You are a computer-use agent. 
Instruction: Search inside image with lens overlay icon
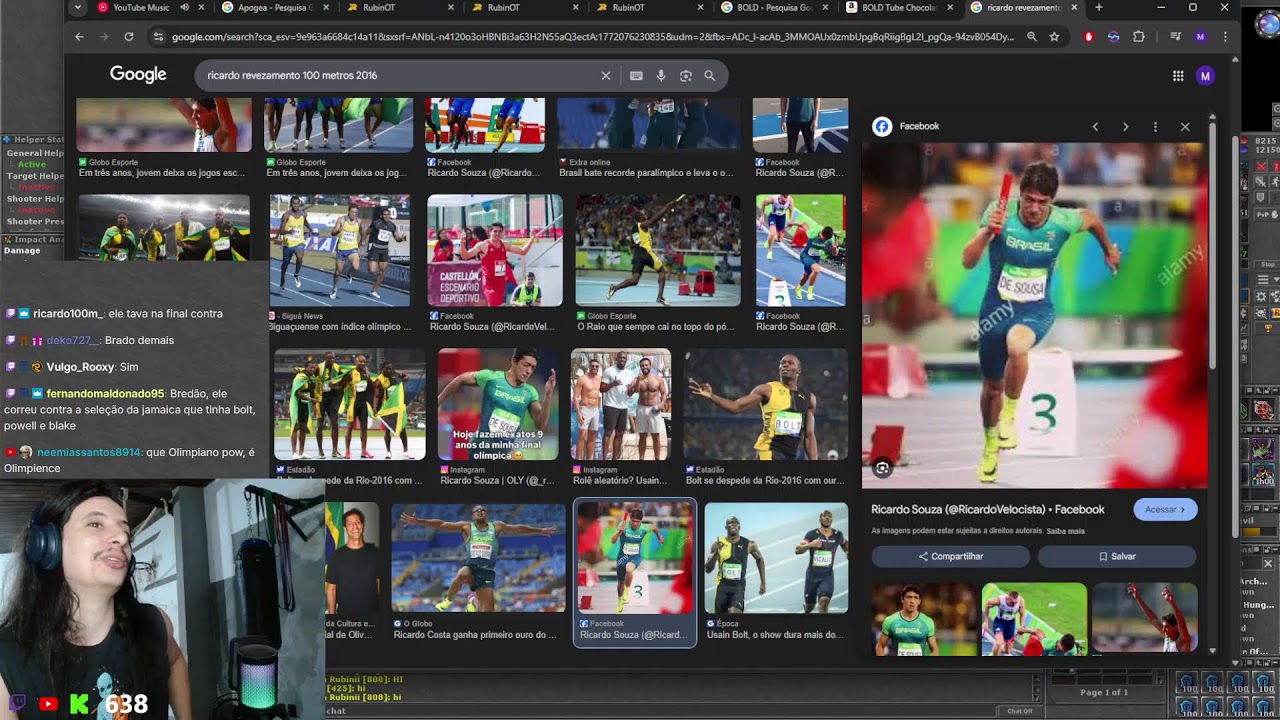882,468
